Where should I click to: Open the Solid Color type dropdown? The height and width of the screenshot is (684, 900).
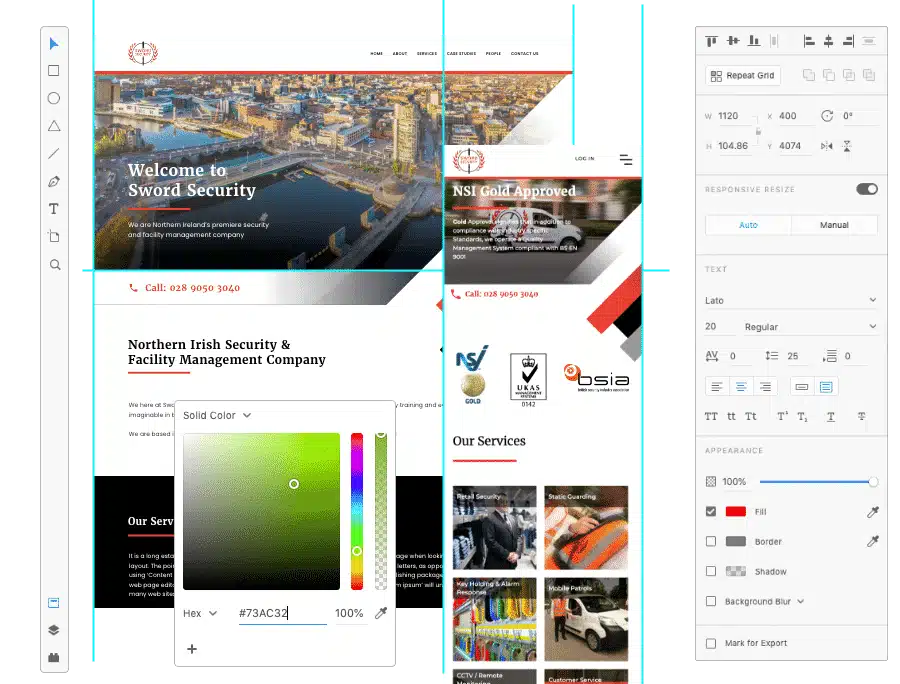click(217, 415)
